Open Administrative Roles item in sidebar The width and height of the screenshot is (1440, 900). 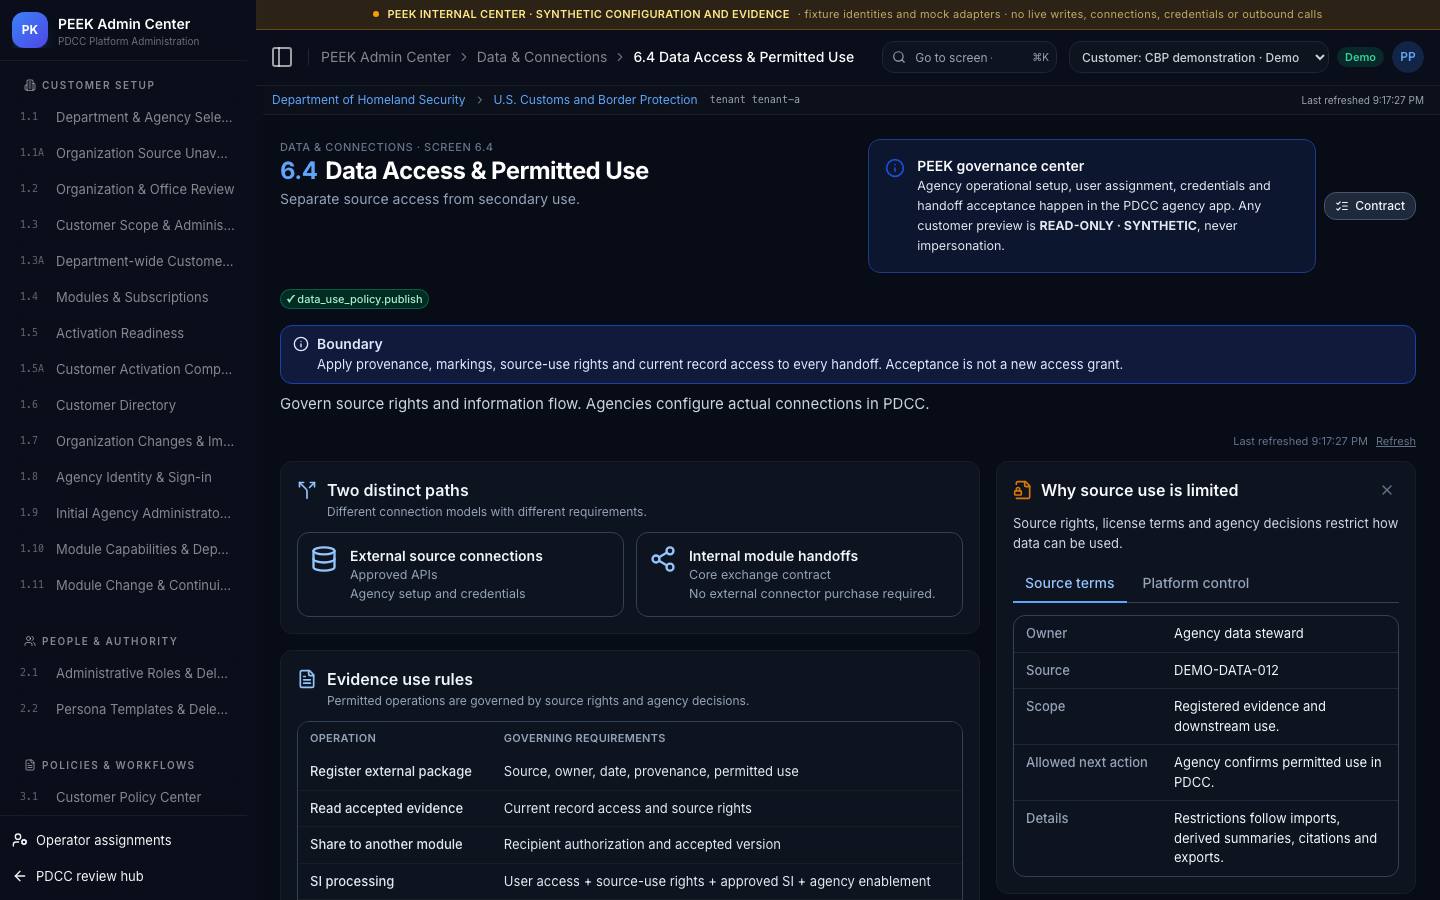128,673
